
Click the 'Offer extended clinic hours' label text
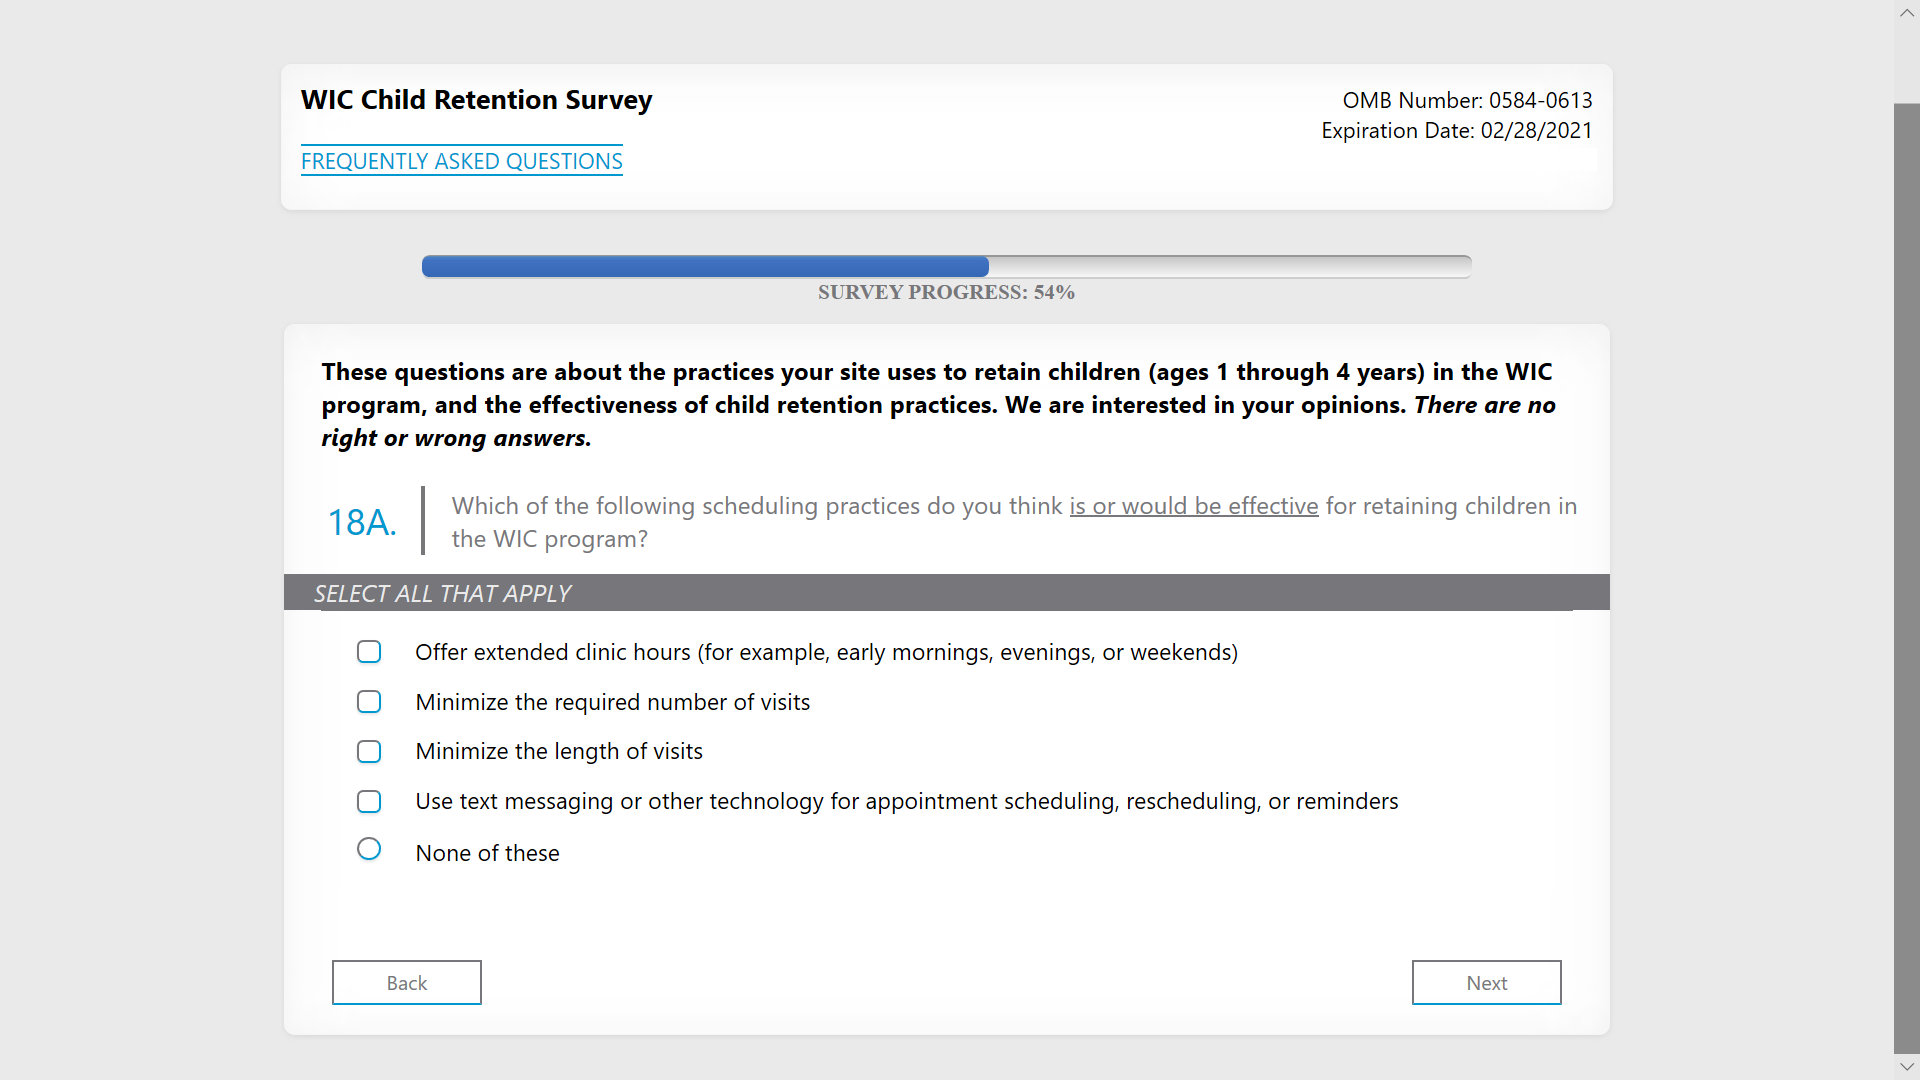click(x=826, y=652)
